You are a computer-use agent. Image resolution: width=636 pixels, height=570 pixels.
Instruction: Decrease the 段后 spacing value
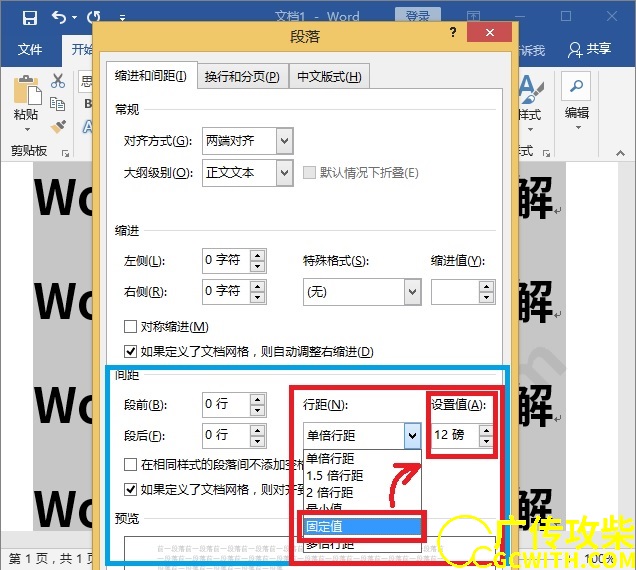point(258,441)
